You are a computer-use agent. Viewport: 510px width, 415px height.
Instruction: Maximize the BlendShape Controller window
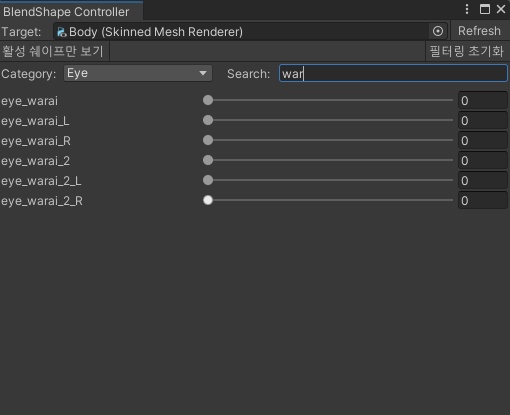[x=485, y=9]
